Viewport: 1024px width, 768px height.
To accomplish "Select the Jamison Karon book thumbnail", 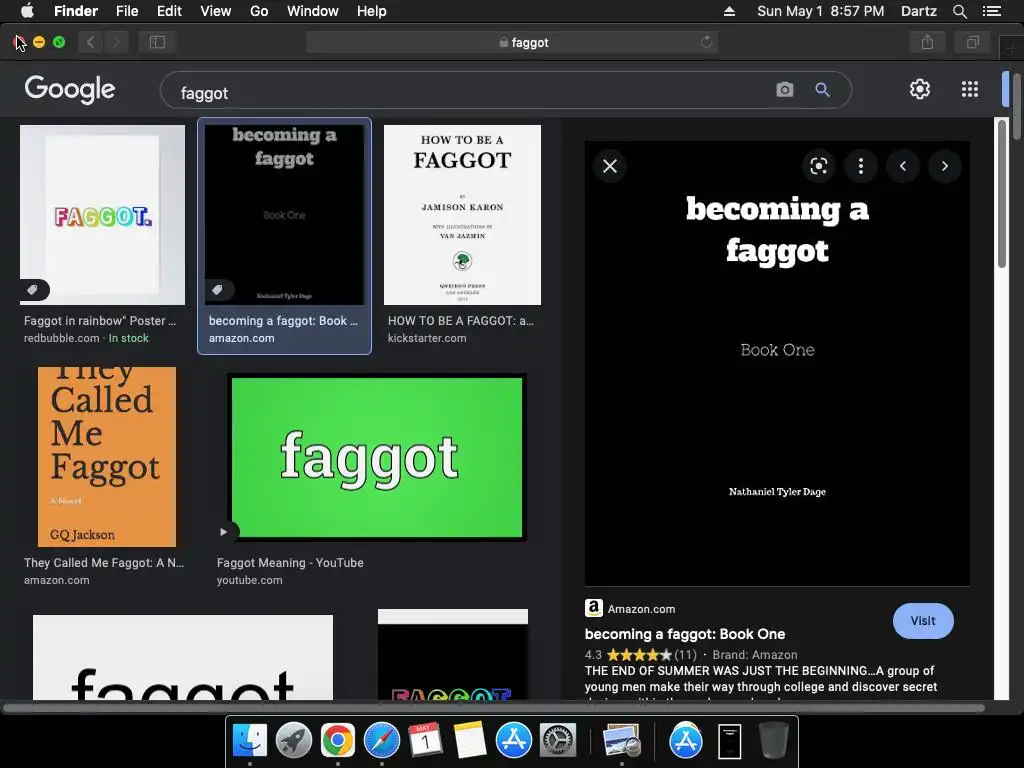I will [462, 215].
